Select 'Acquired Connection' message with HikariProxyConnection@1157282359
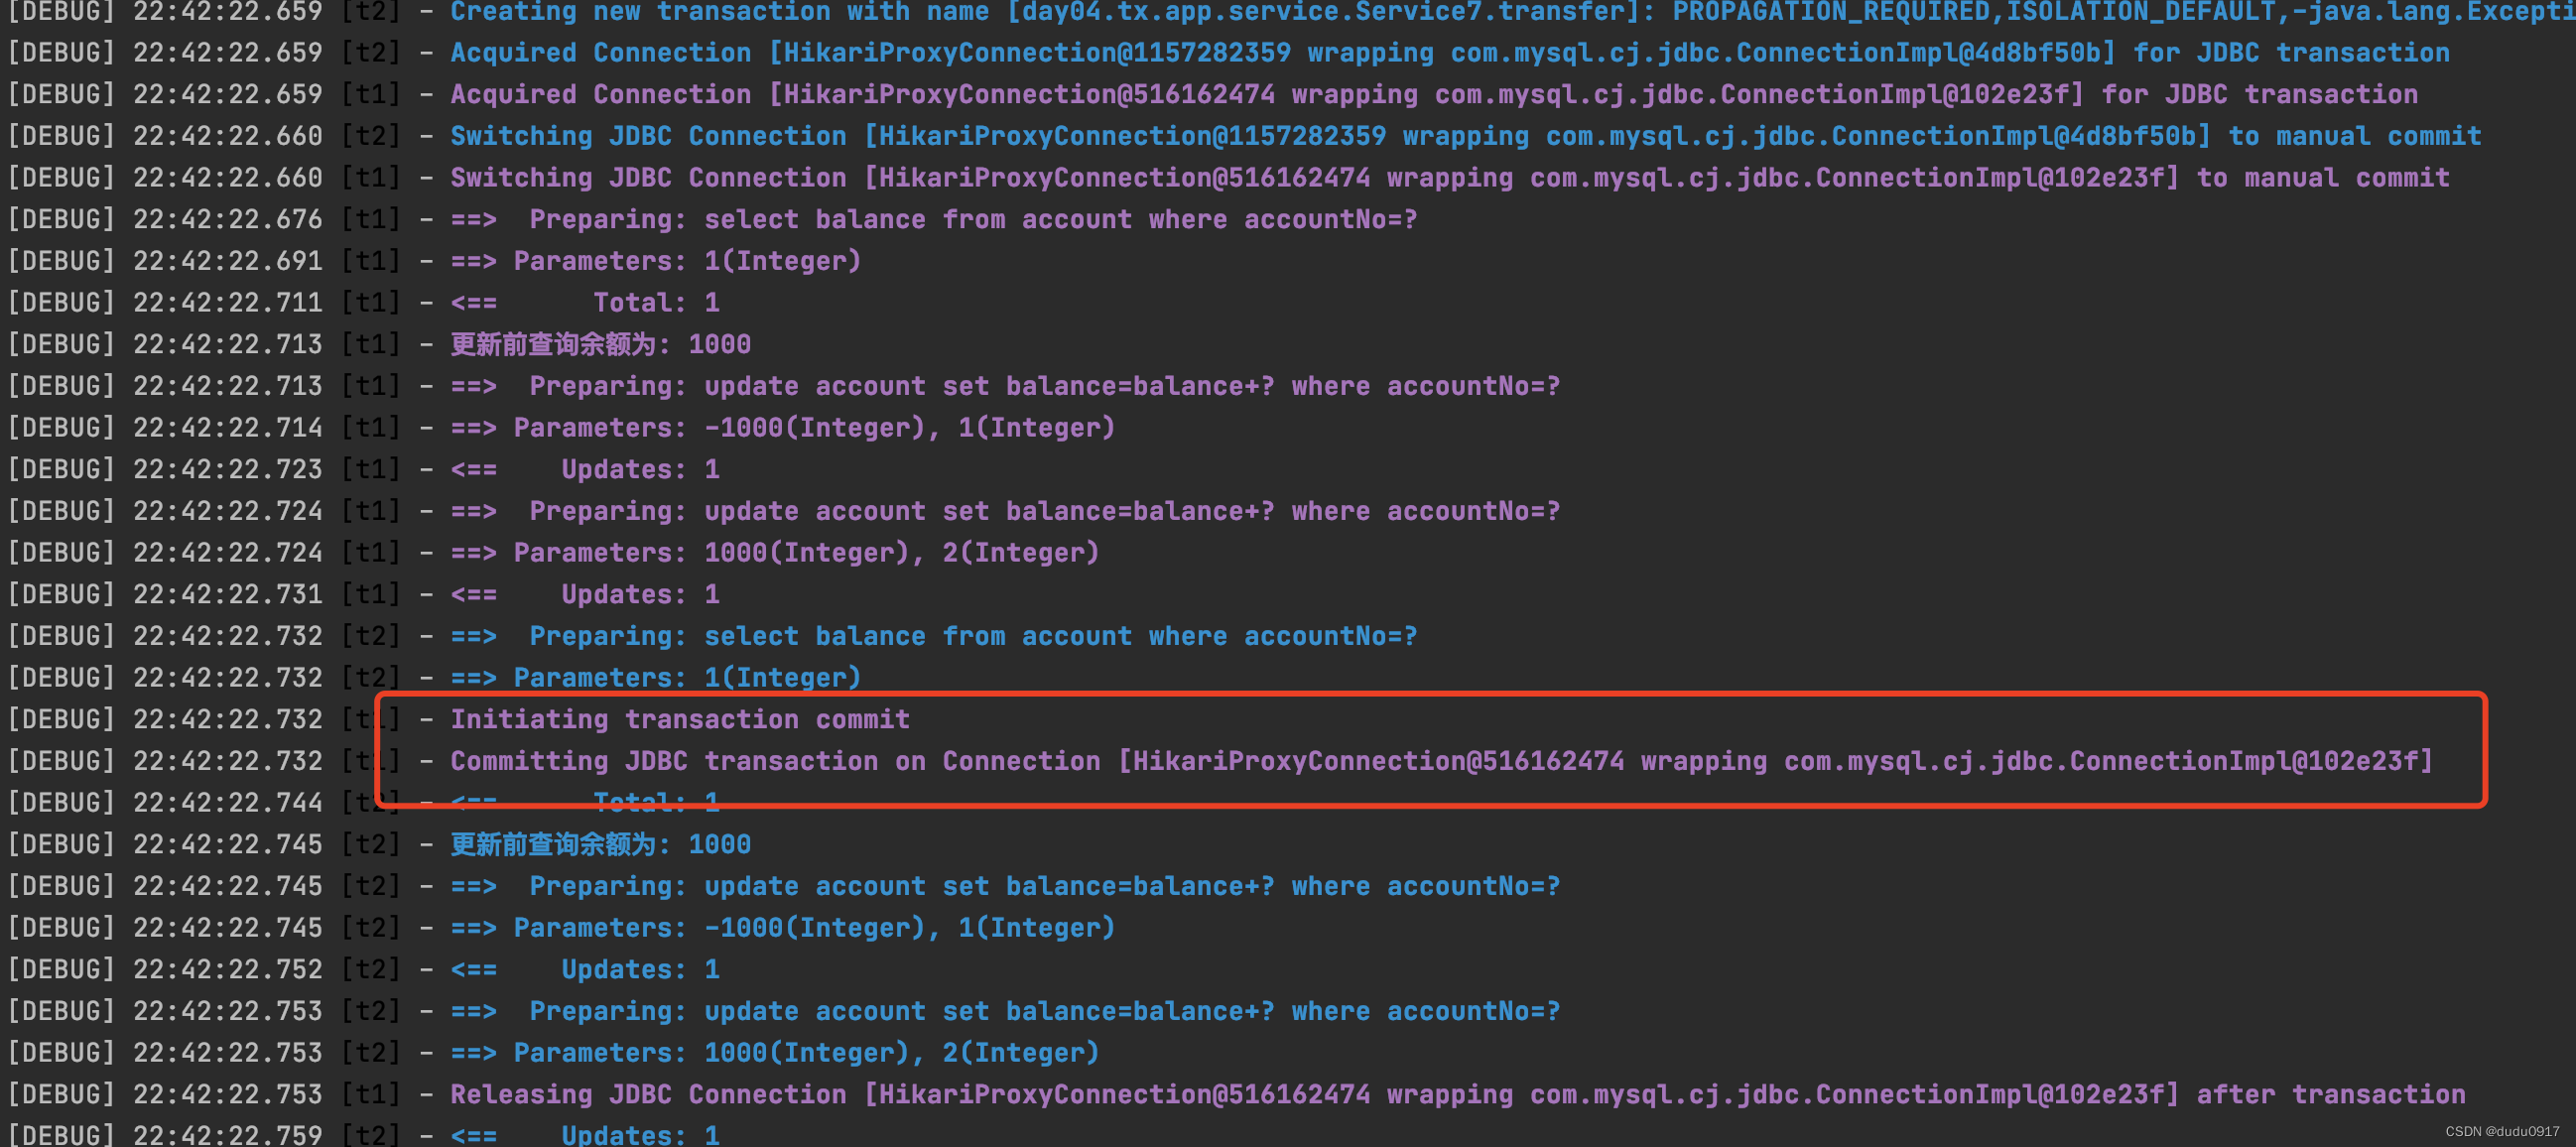Viewport: 2576px width, 1147px height. click(1450, 53)
